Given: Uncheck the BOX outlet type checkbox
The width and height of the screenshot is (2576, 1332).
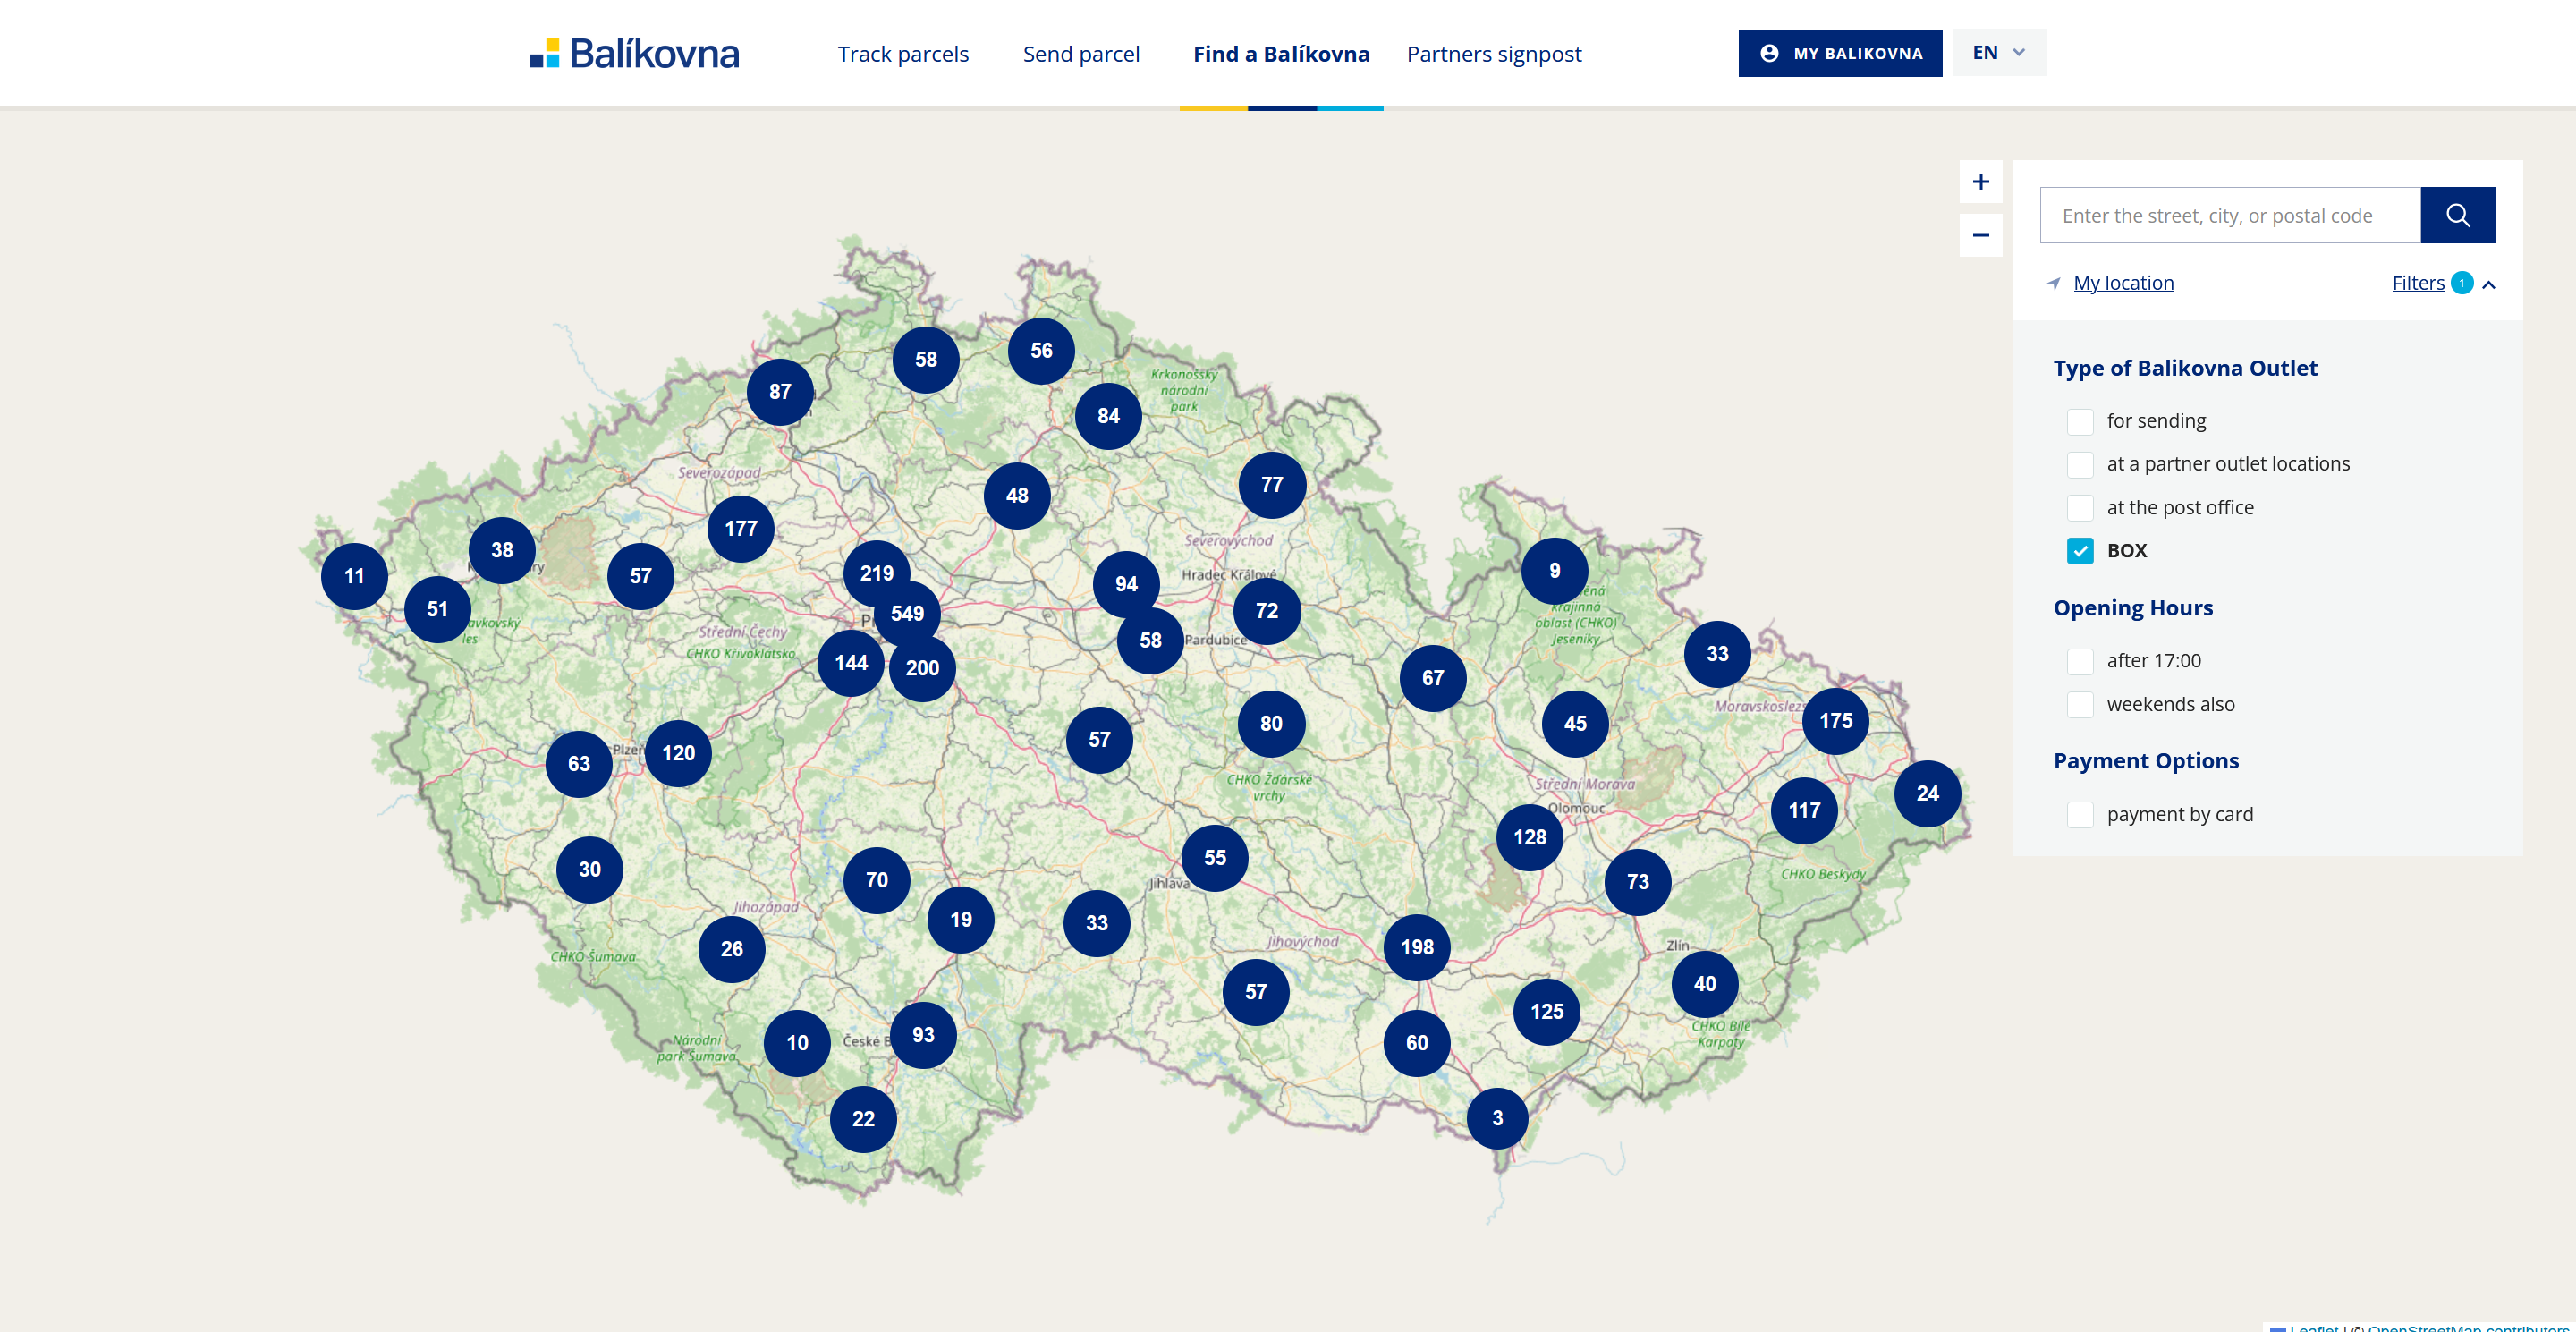Looking at the screenshot, I should click(2080, 551).
